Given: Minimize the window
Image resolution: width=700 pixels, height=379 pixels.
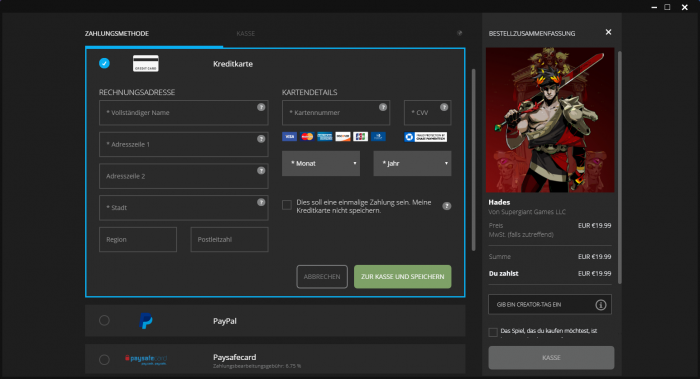Looking at the screenshot, I should click(654, 7).
